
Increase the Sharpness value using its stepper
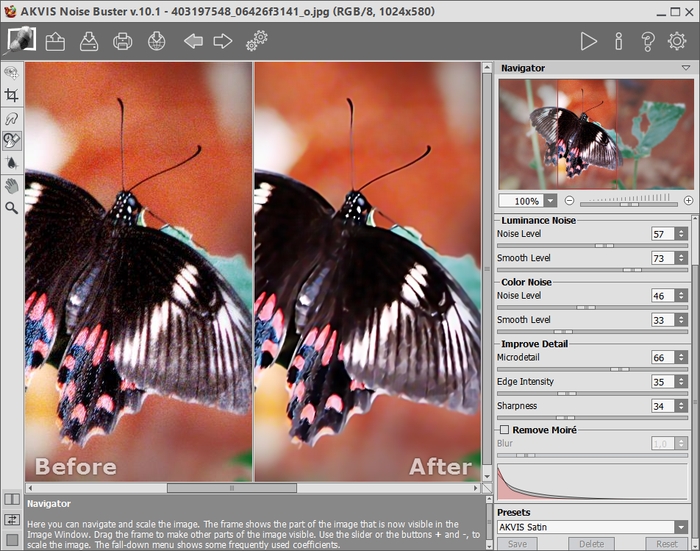(x=681, y=403)
